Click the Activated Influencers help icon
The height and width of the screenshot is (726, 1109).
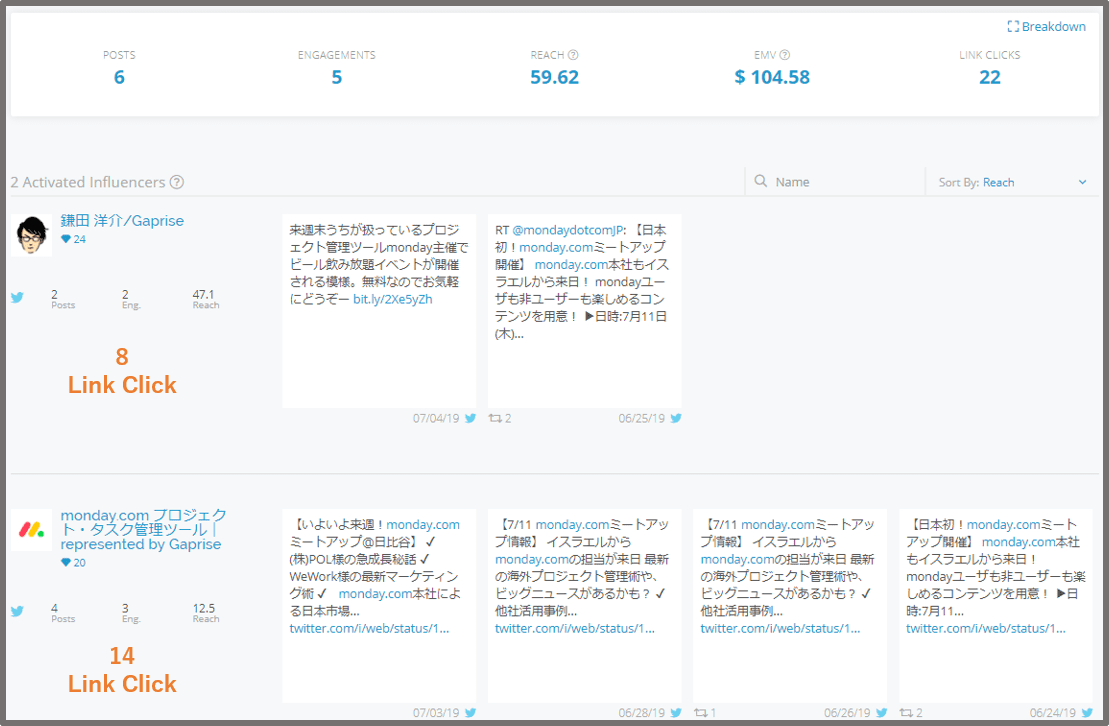pos(177,182)
